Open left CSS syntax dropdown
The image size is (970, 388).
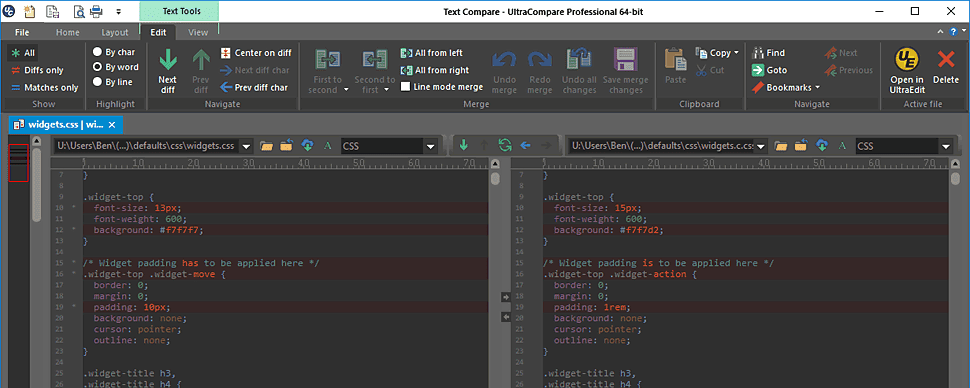[431, 147]
